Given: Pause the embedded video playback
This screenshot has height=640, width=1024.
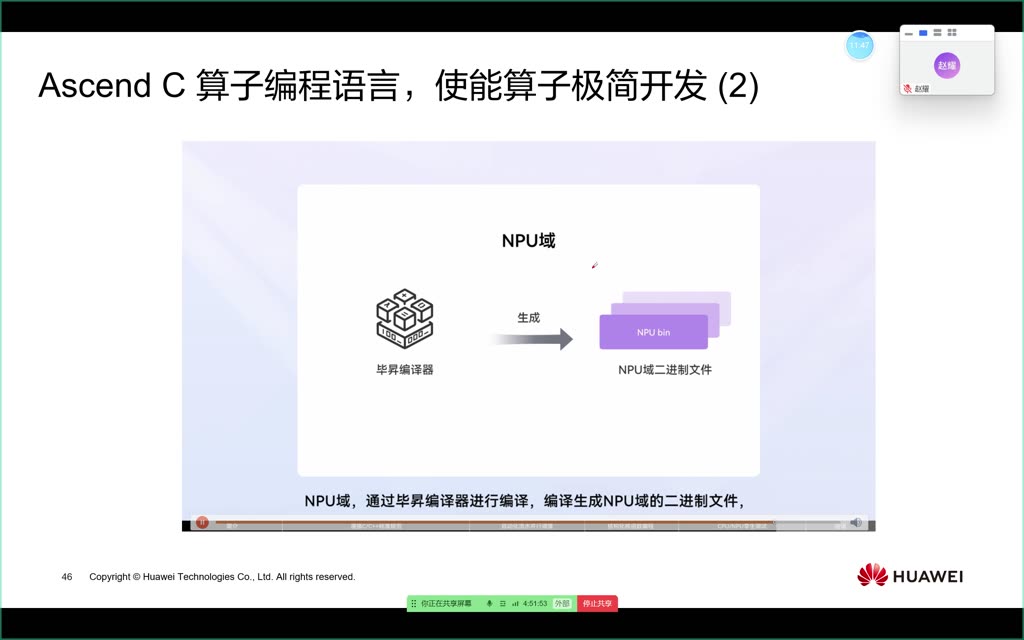Looking at the screenshot, I should pos(202,522).
